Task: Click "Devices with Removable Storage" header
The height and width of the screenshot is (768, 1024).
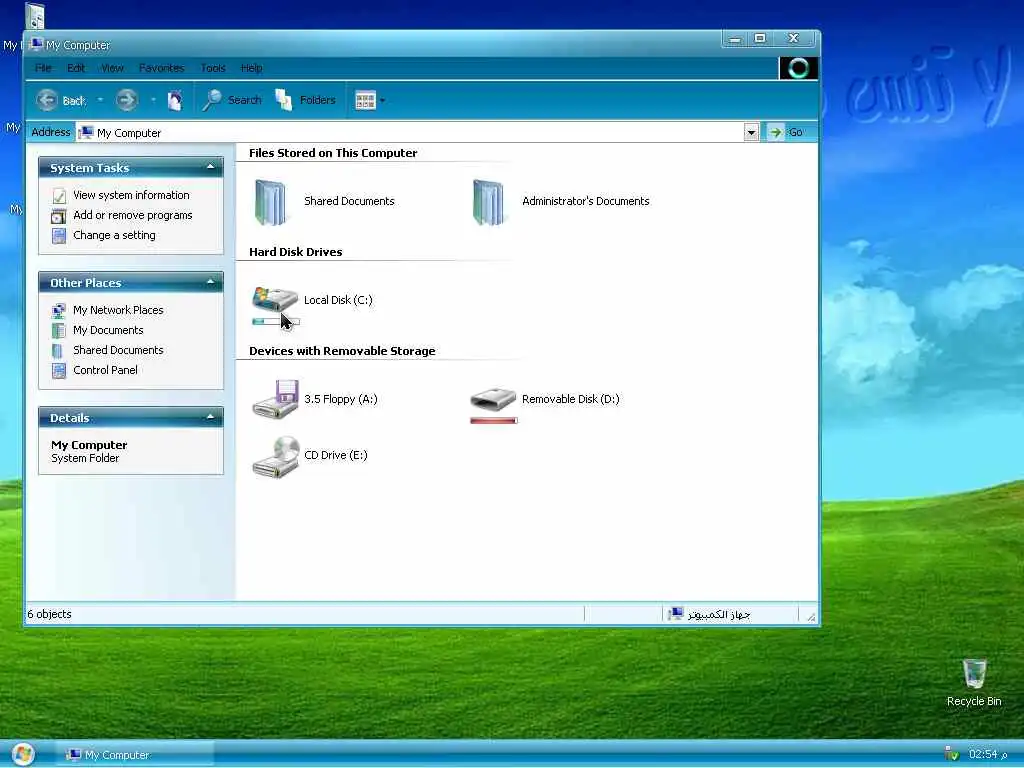Action: point(342,351)
